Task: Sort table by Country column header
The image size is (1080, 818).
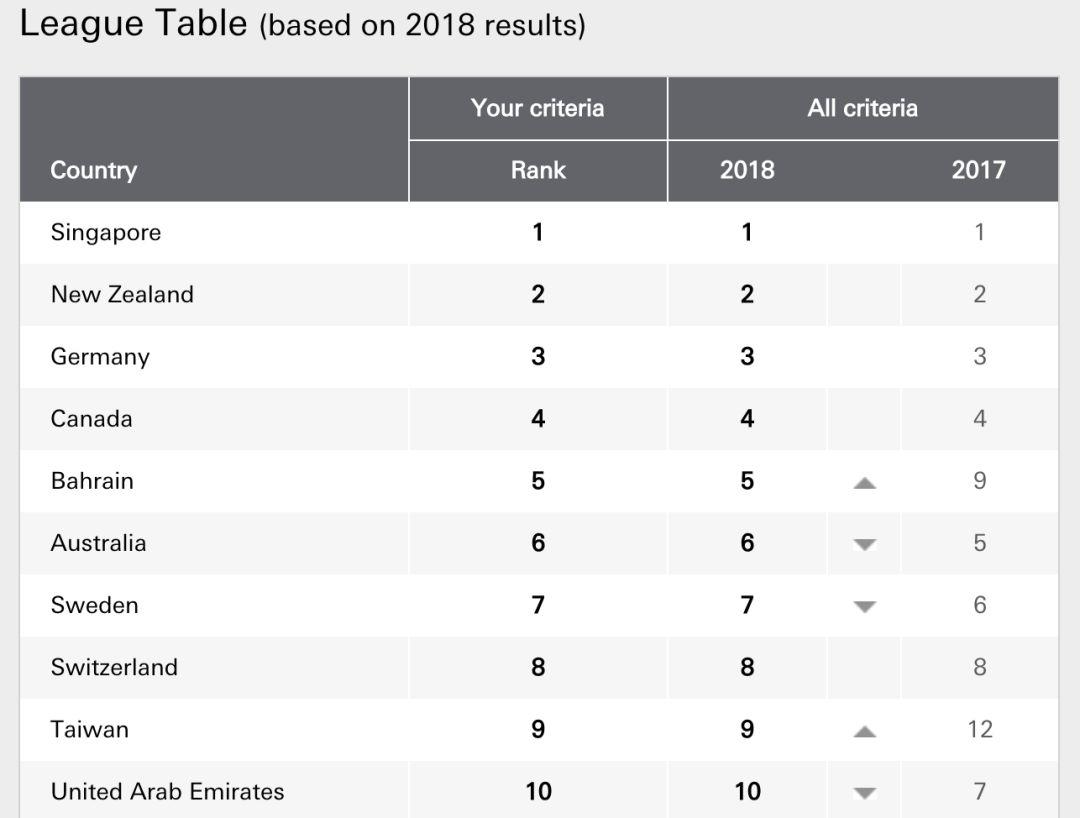Action: point(94,170)
